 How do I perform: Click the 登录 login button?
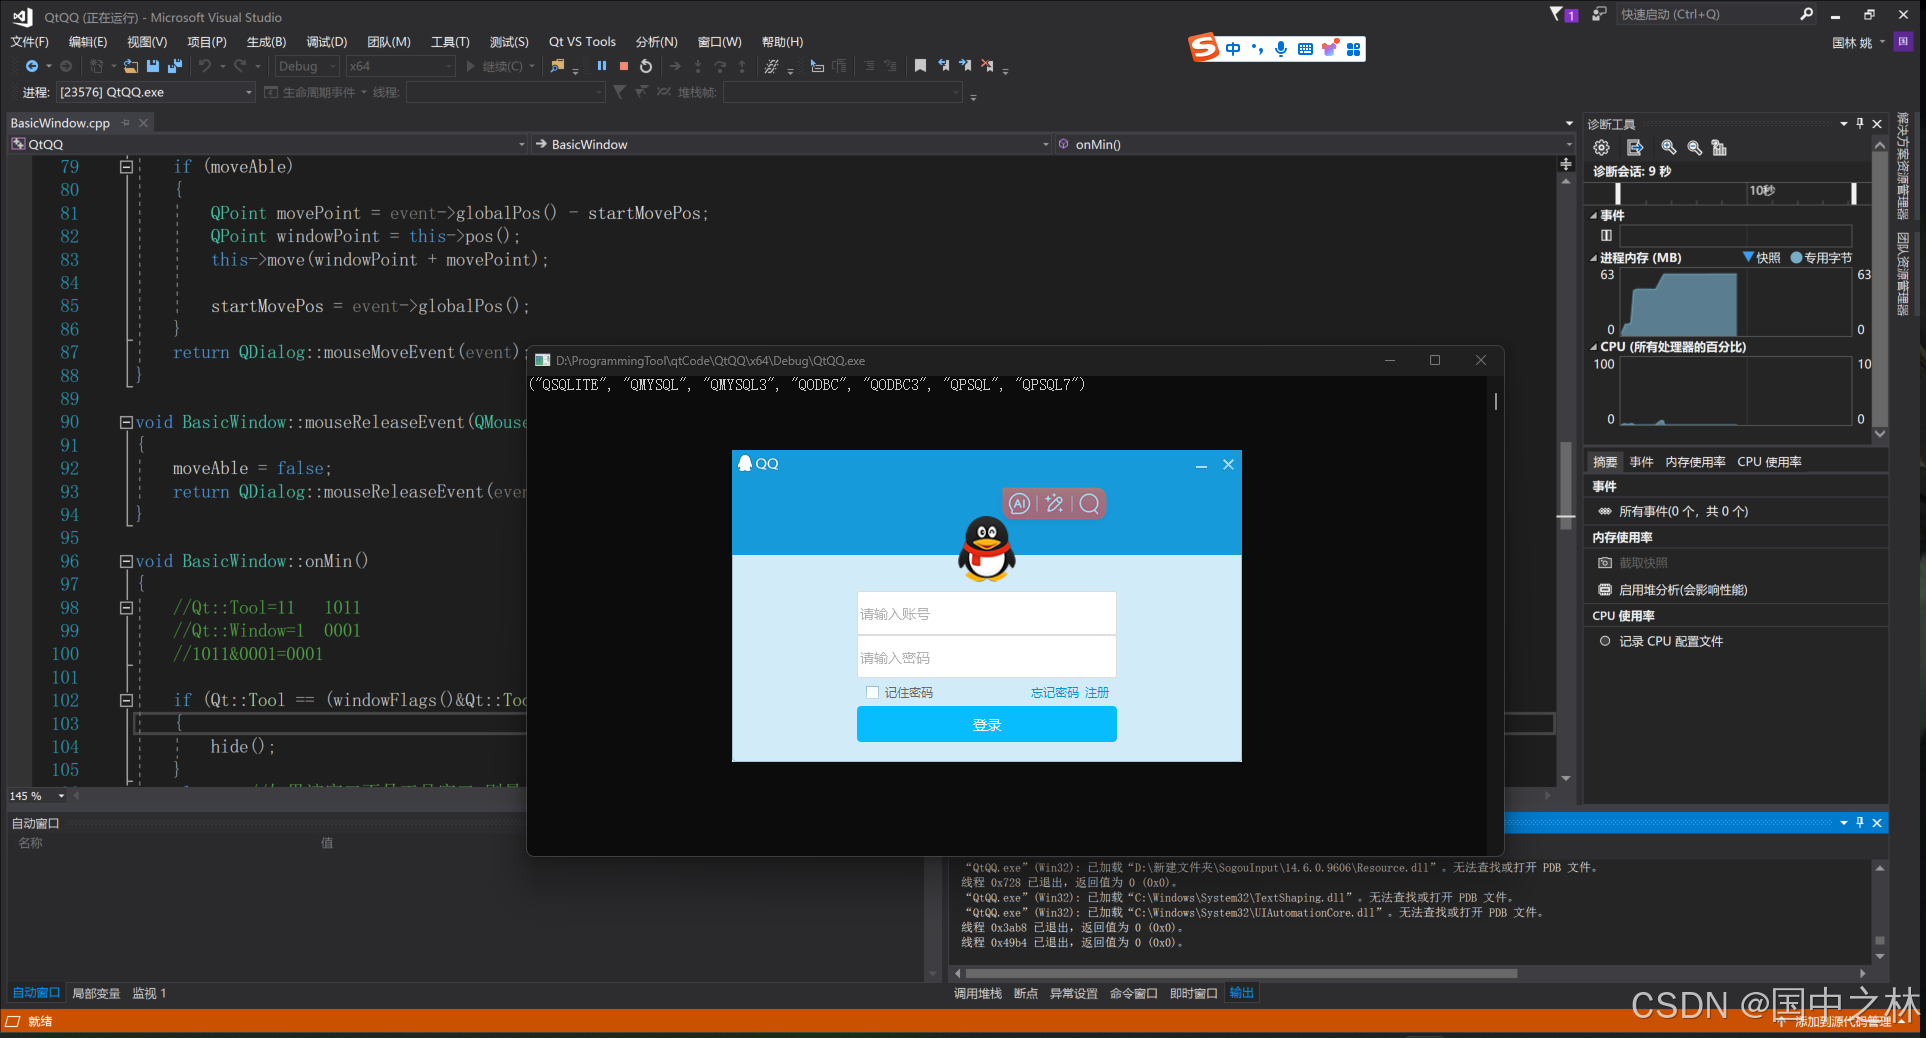click(x=987, y=725)
